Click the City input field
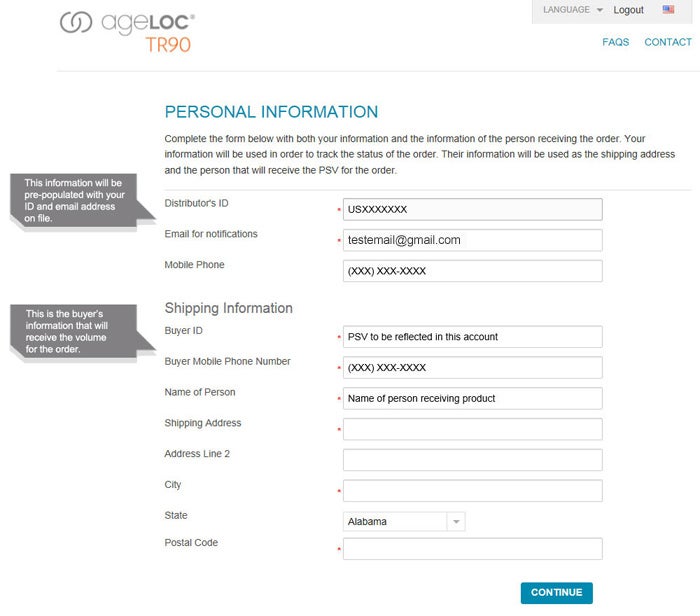700x616 pixels. coord(472,491)
